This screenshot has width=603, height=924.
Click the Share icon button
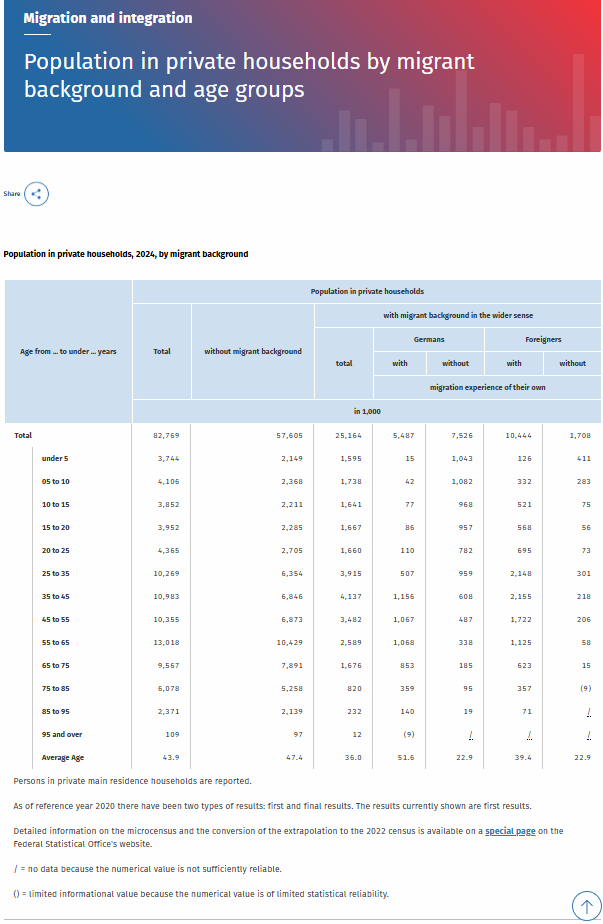point(37,194)
